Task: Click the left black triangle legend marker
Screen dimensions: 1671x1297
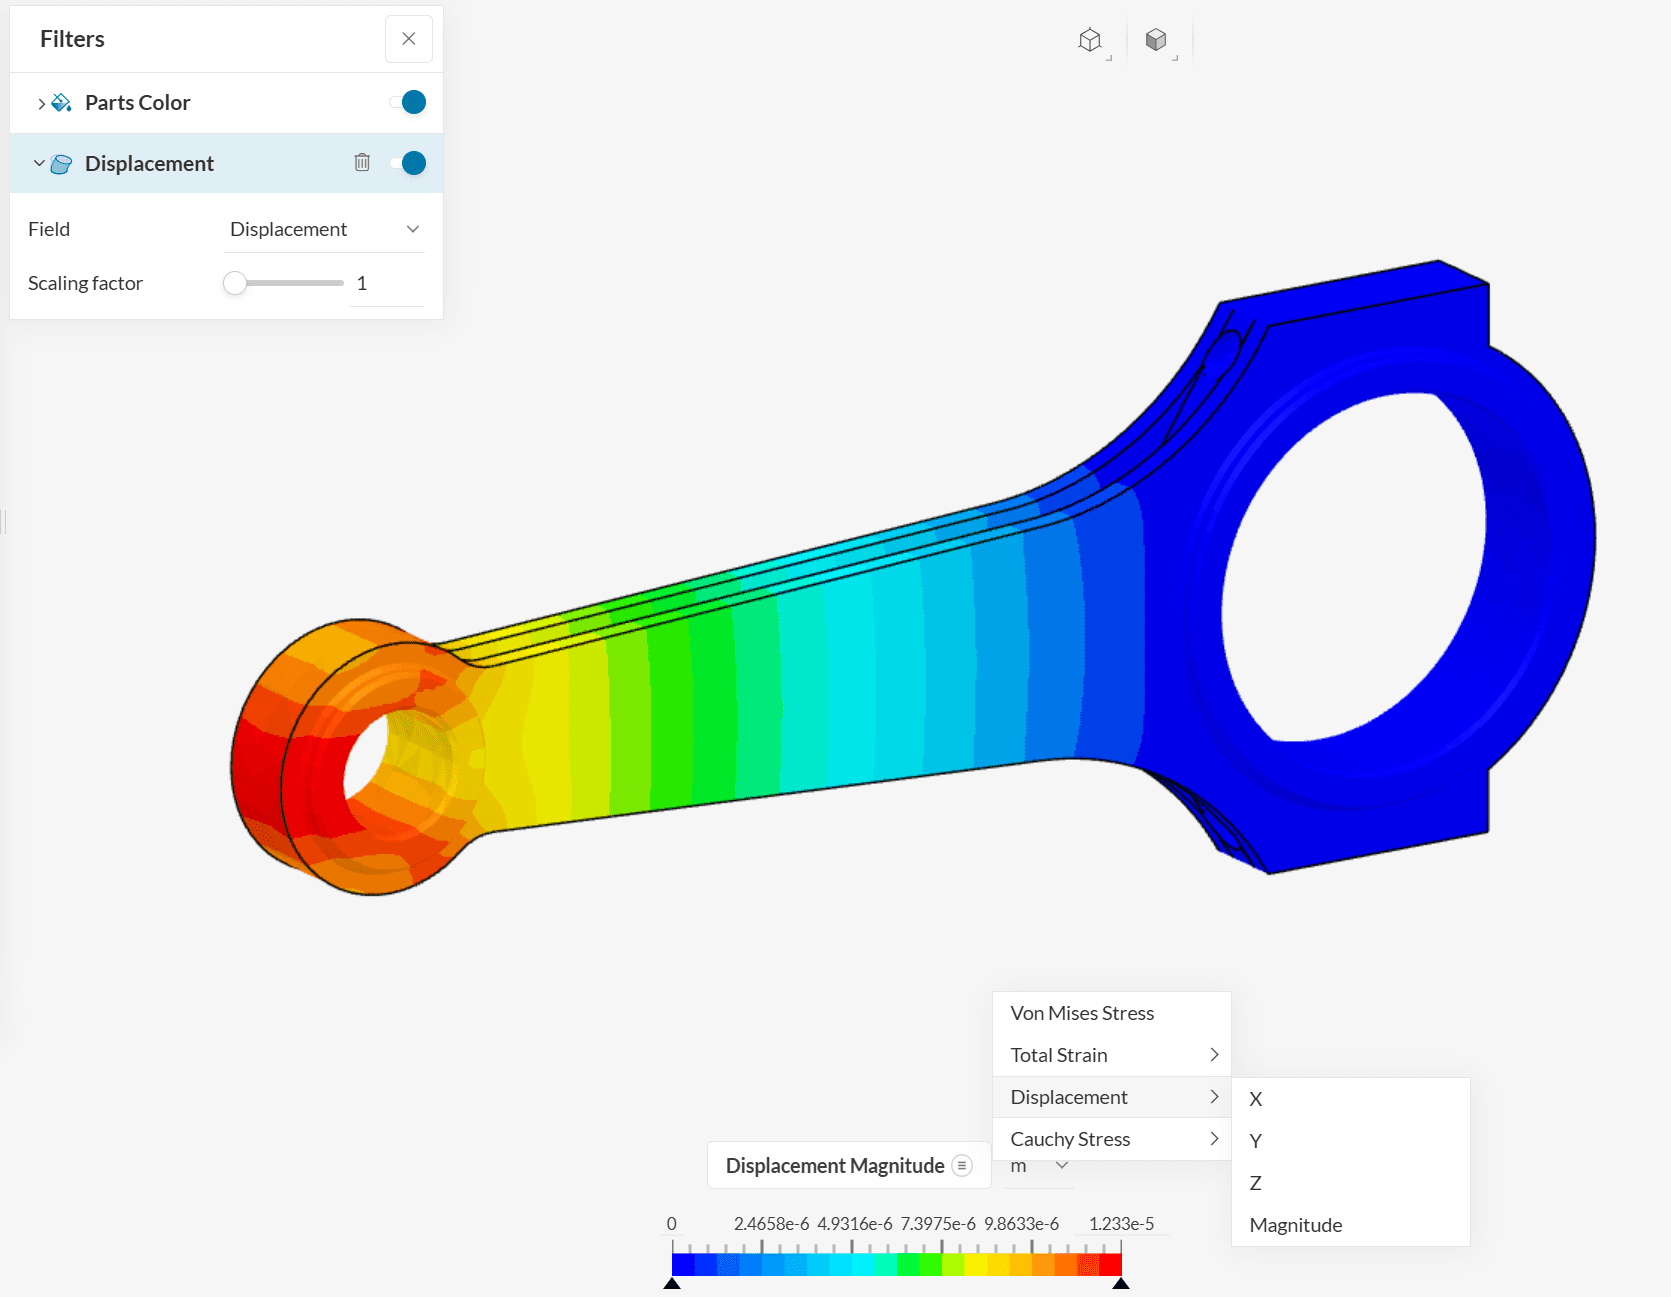Action: [x=672, y=1283]
